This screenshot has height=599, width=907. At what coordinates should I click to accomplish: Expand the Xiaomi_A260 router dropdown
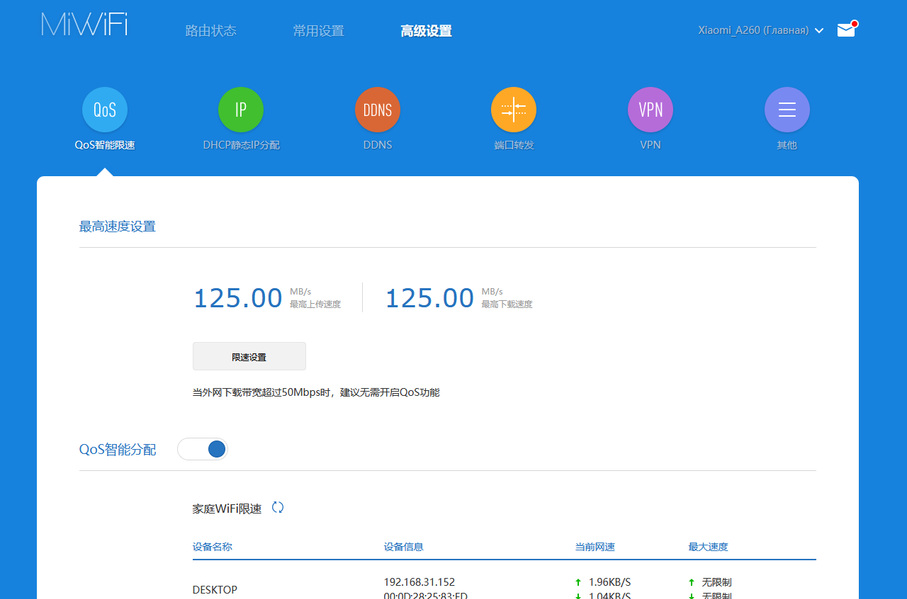(760, 30)
